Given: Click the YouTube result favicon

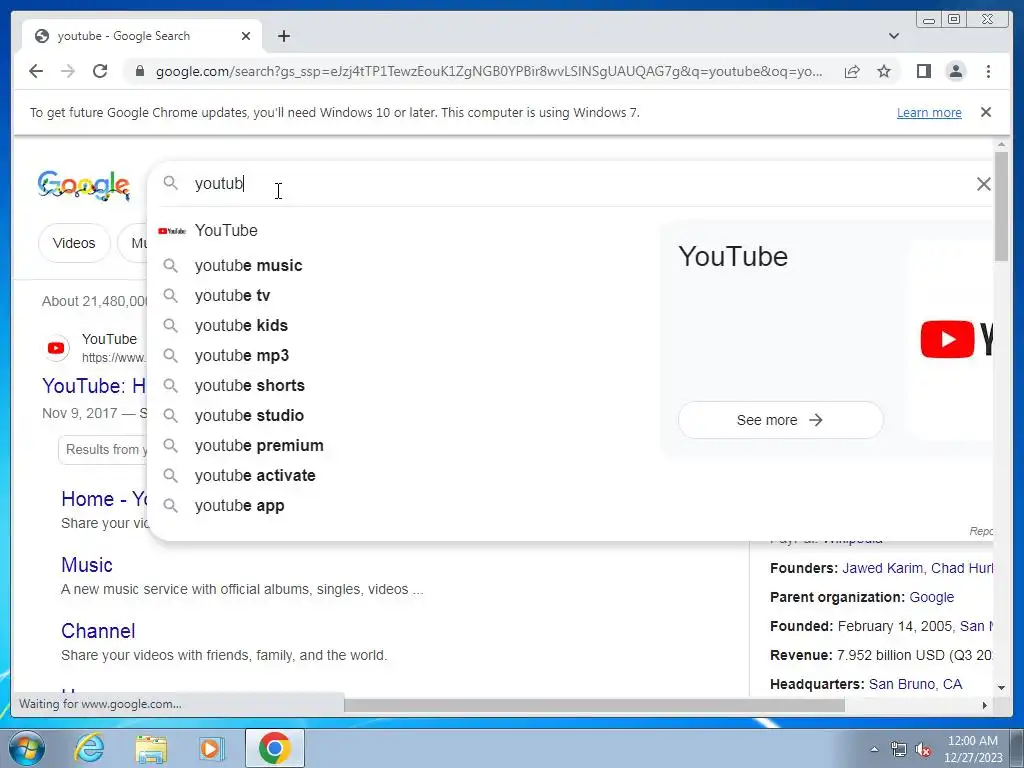Looking at the screenshot, I should pyautogui.click(x=56, y=348).
